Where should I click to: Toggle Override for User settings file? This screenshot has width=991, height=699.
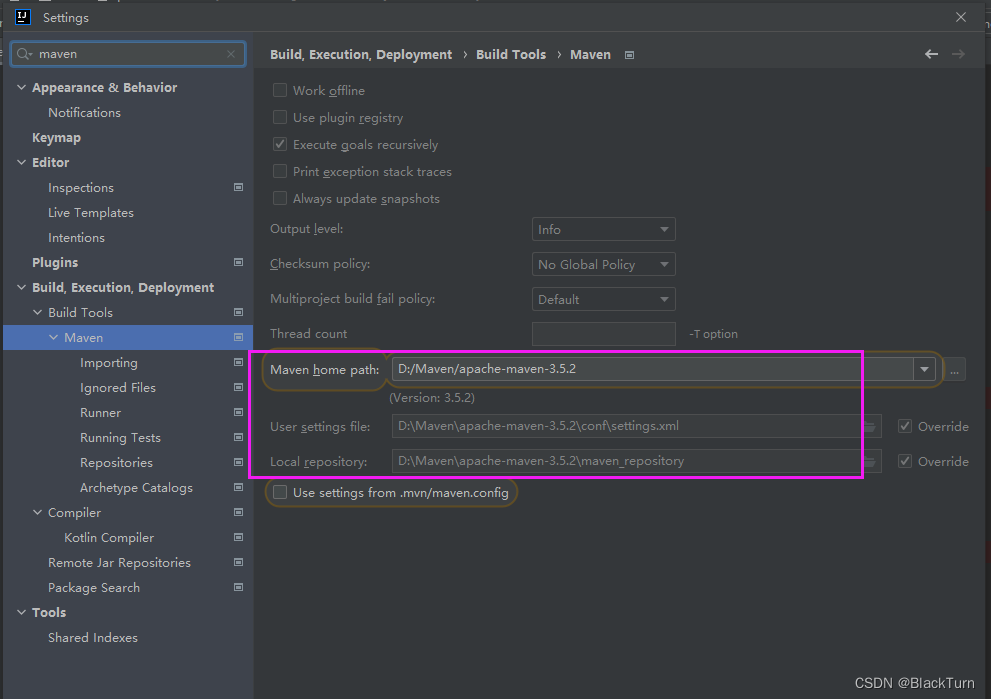pos(905,427)
